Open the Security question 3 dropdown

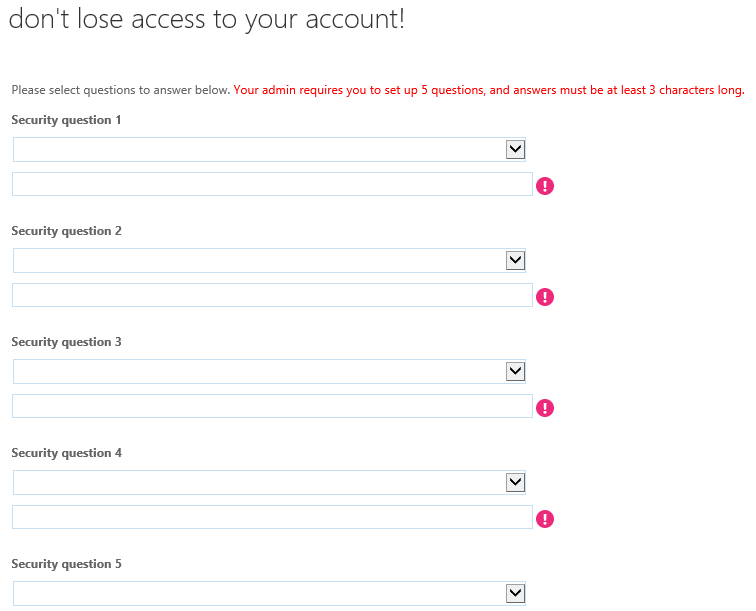coord(269,371)
